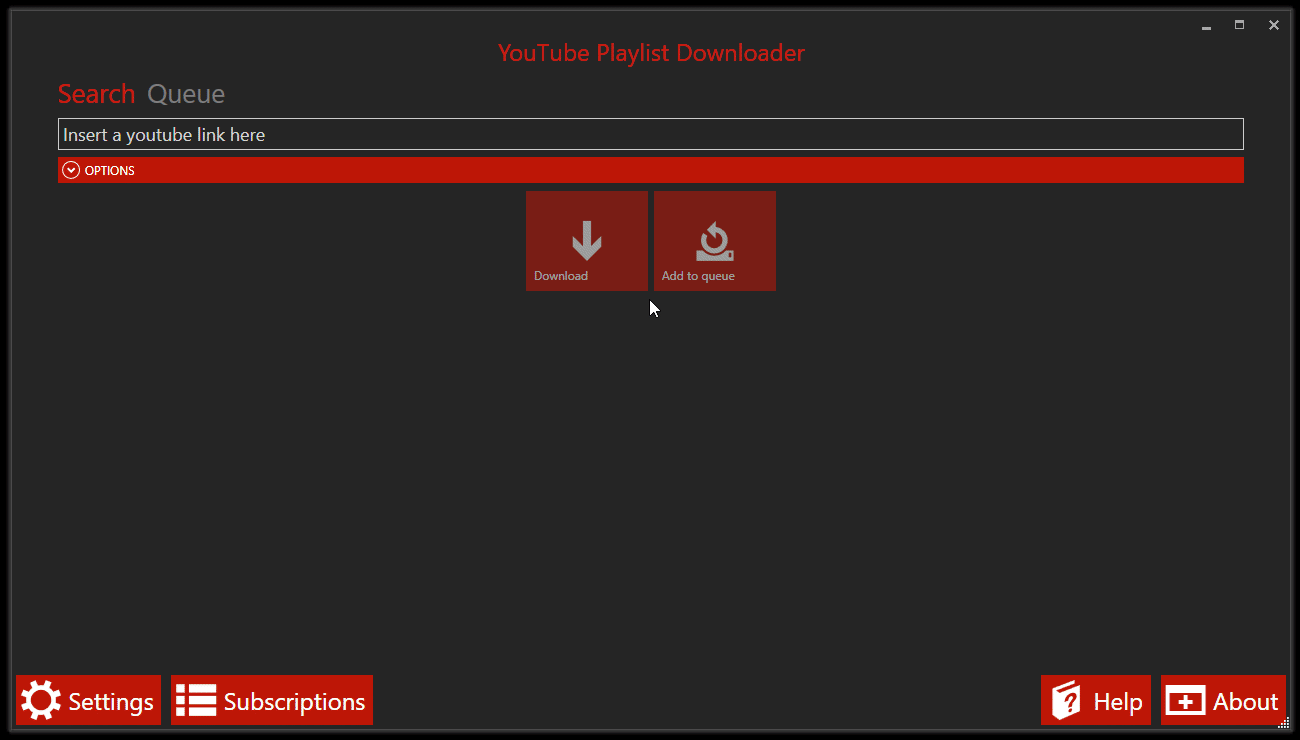1300x740 pixels.
Task: Click the Download button
Action: (586, 240)
